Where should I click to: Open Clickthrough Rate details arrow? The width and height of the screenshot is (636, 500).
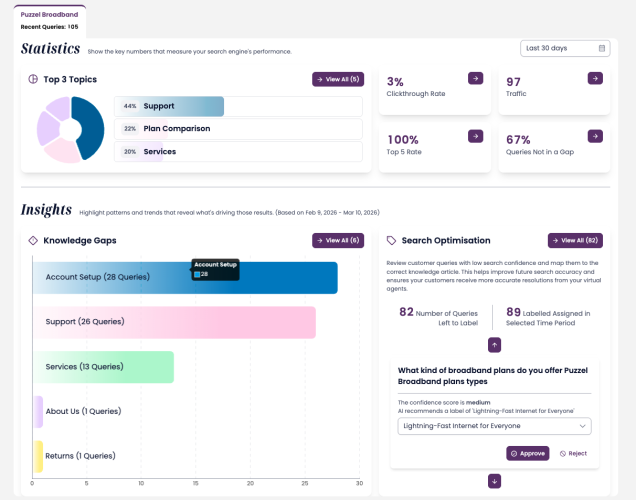click(475, 78)
